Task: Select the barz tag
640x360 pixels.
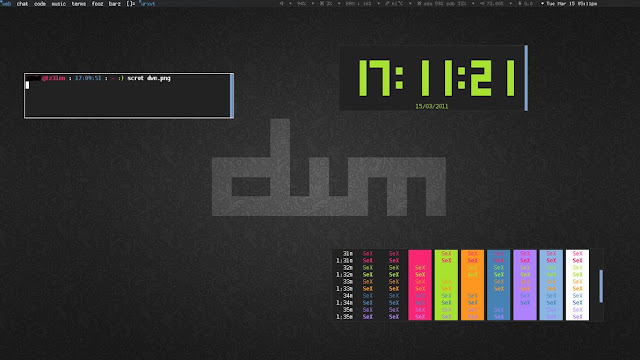Action: tap(115, 4)
